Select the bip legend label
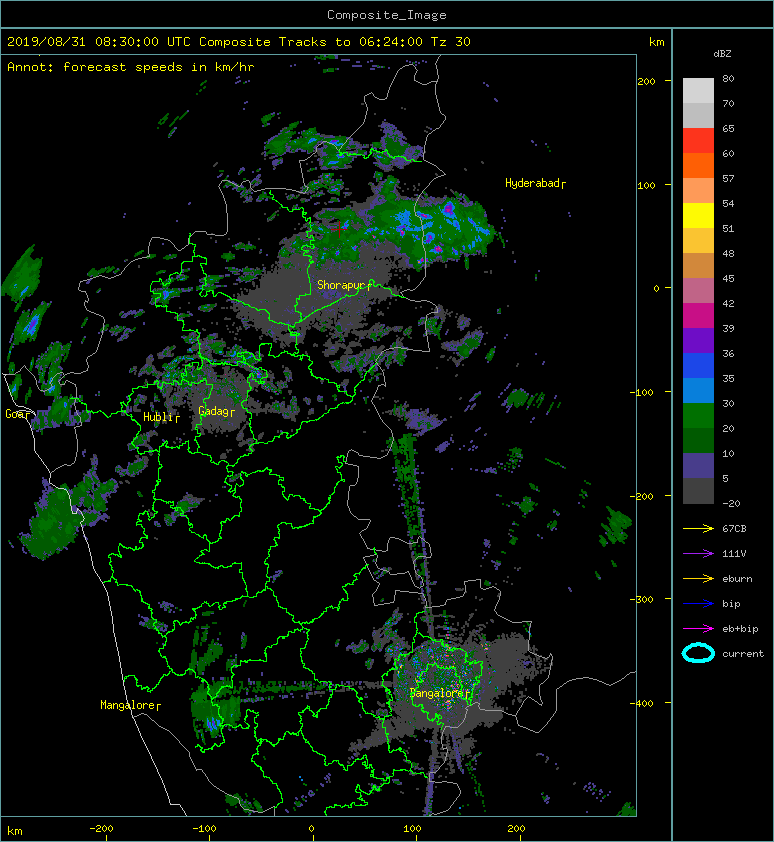The image size is (774, 842). click(x=731, y=604)
